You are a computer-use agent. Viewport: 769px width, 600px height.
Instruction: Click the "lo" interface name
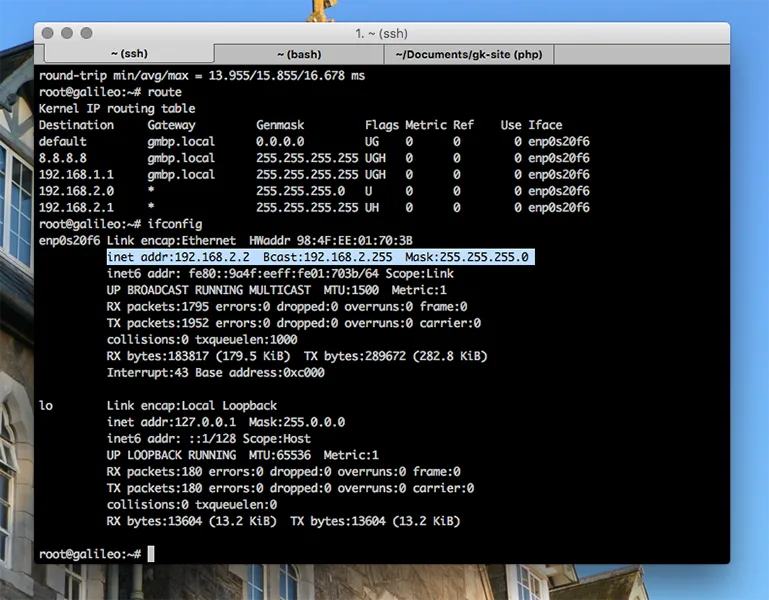[x=46, y=406]
